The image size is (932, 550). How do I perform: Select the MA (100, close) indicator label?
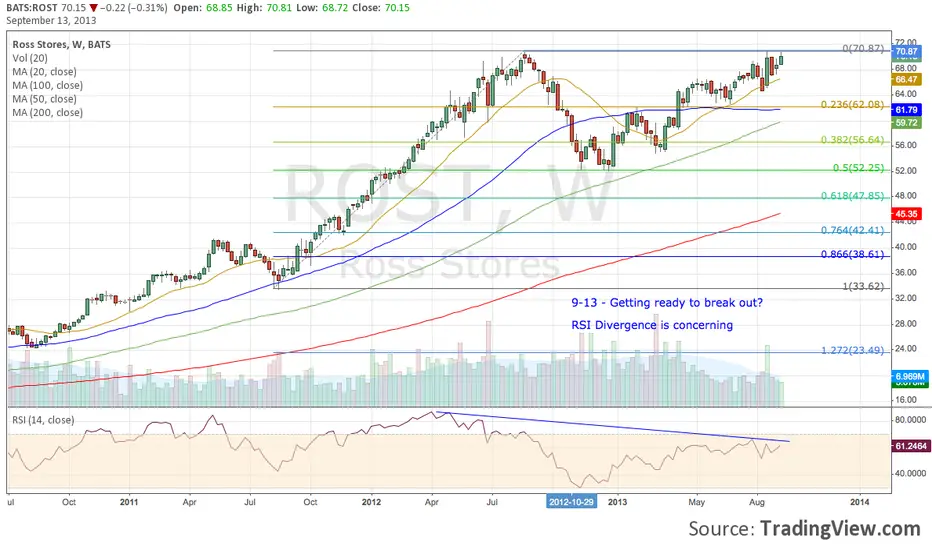point(48,86)
